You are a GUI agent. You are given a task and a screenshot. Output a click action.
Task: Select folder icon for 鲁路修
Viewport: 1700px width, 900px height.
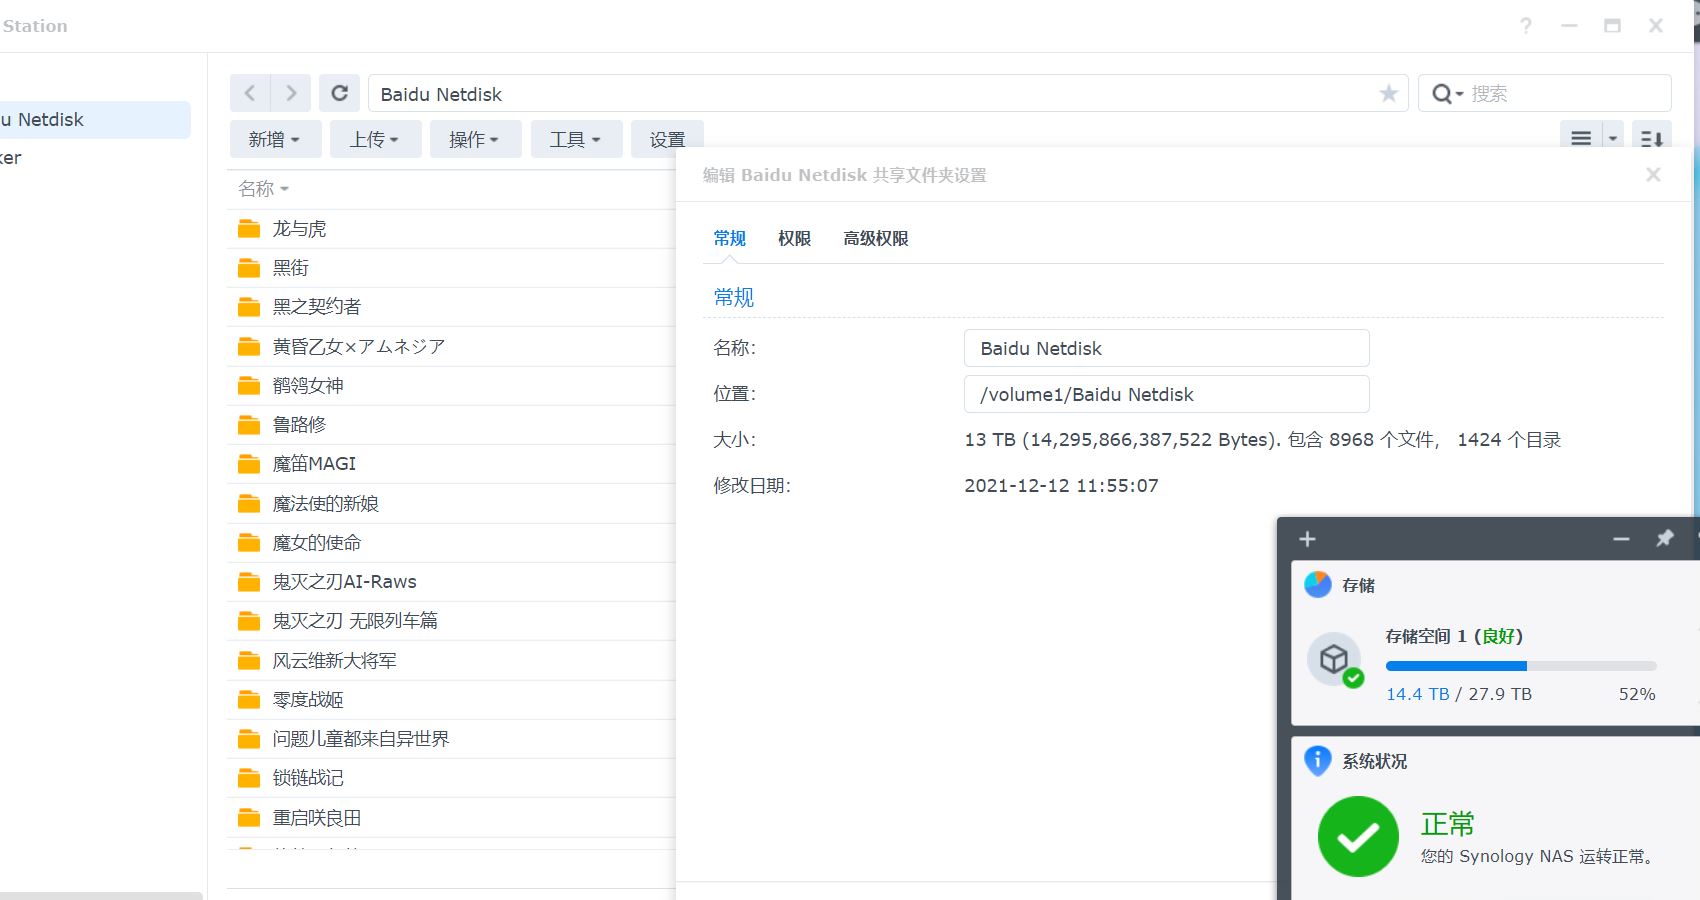click(x=249, y=425)
